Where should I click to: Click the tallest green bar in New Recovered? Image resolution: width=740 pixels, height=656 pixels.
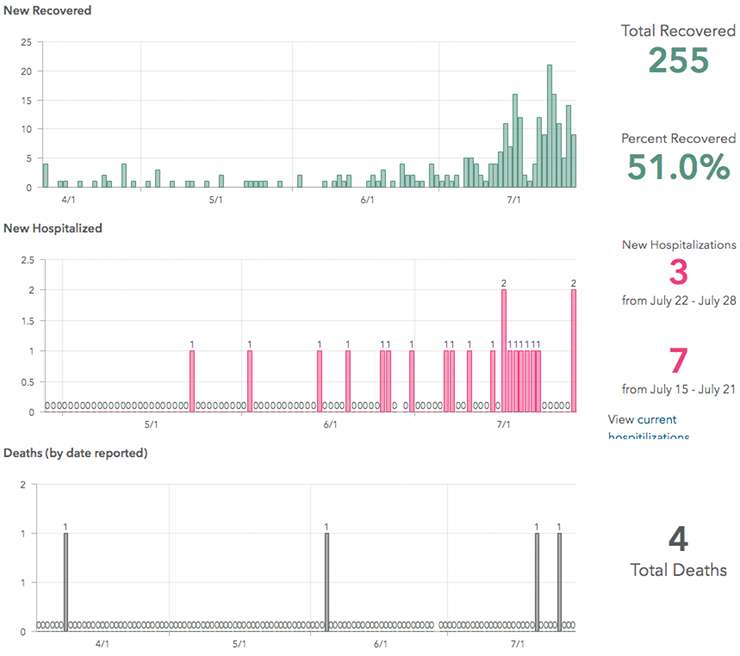[550, 126]
